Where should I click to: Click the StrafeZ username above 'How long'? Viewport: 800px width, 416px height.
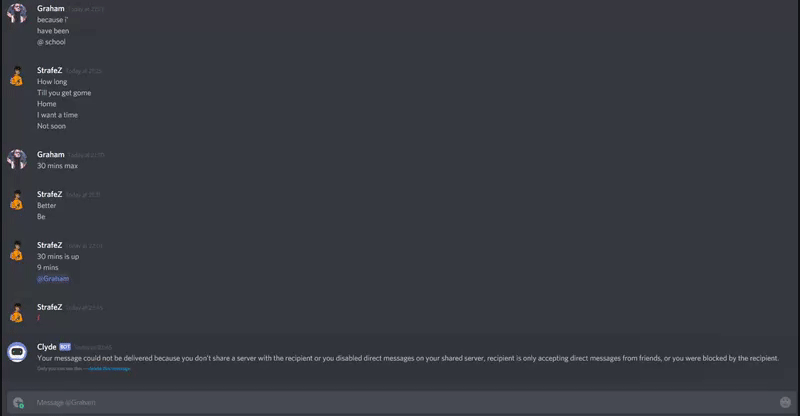pos(49,70)
